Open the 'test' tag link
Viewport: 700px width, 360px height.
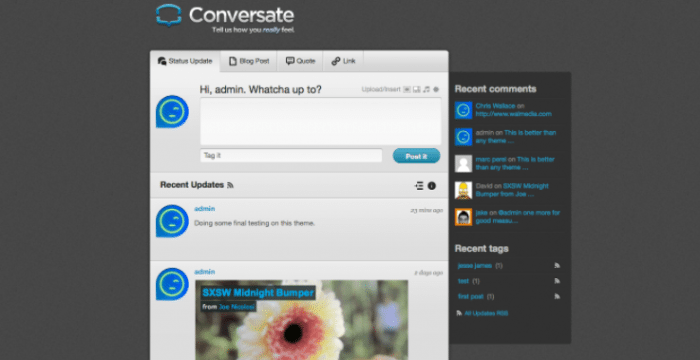point(463,281)
